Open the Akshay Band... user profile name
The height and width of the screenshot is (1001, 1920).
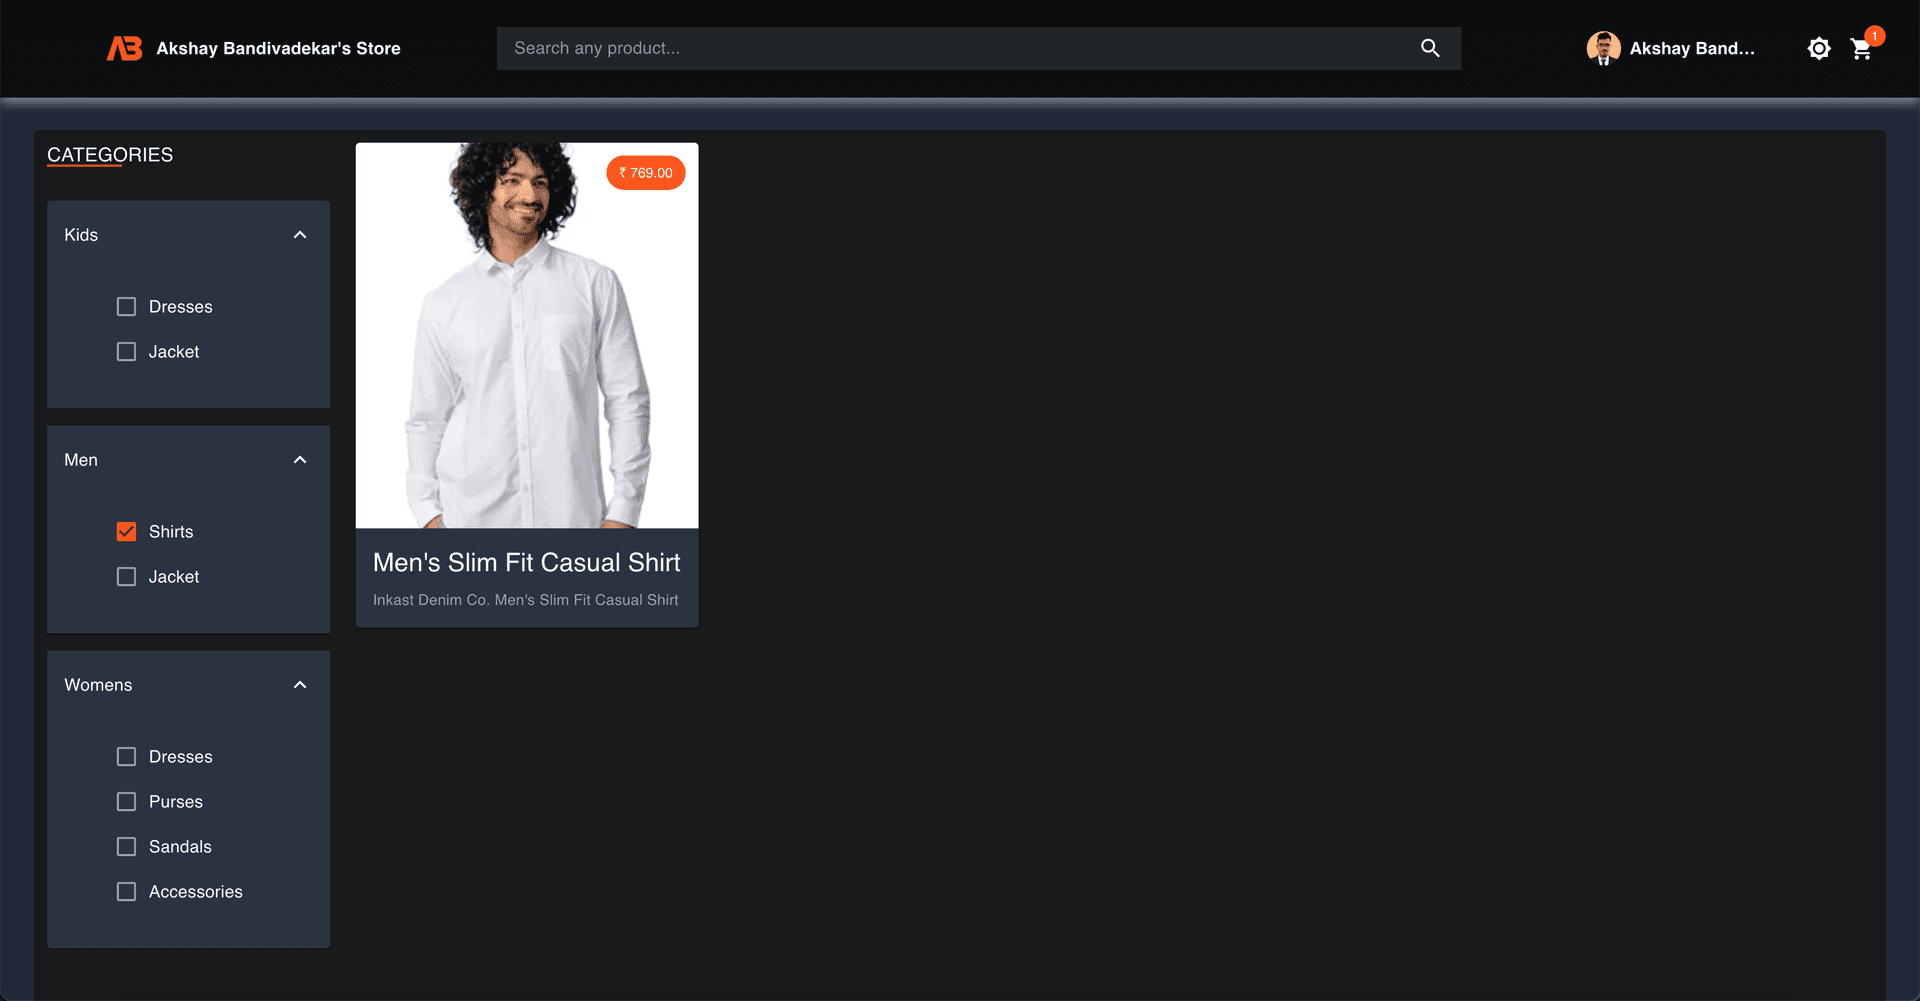pyautogui.click(x=1692, y=48)
